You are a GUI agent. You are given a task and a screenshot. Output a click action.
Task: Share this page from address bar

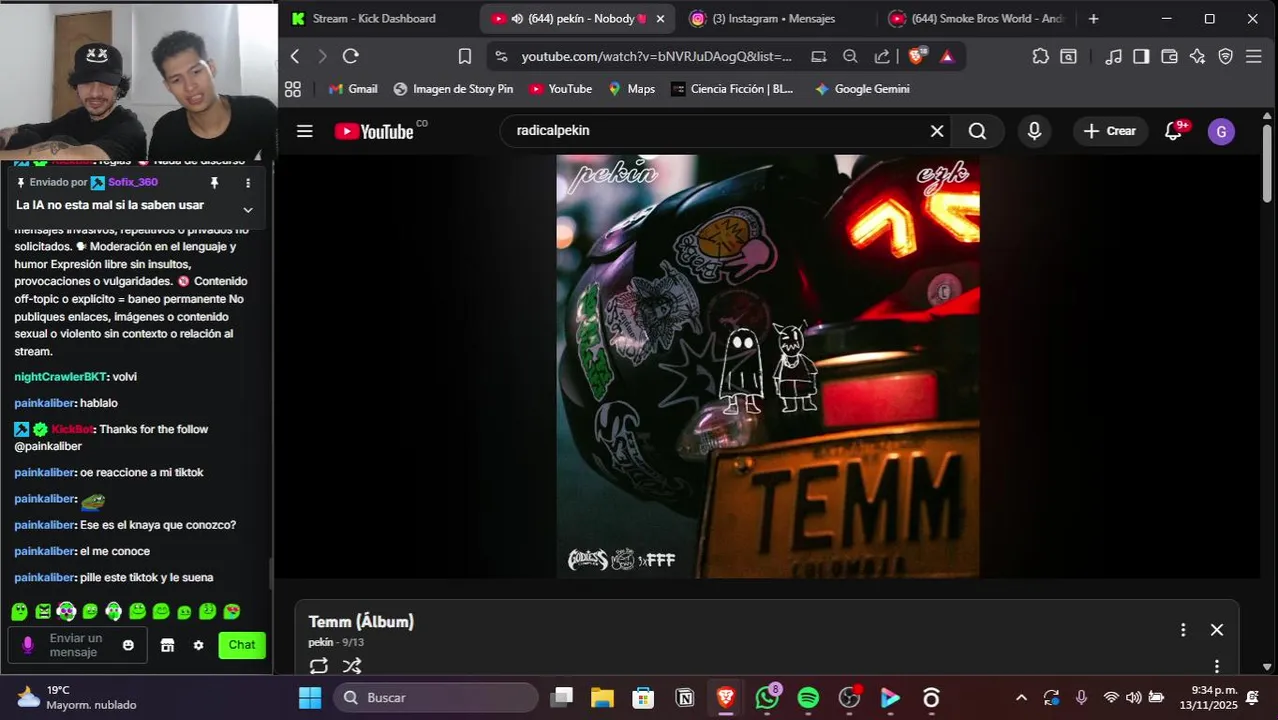[882, 57]
